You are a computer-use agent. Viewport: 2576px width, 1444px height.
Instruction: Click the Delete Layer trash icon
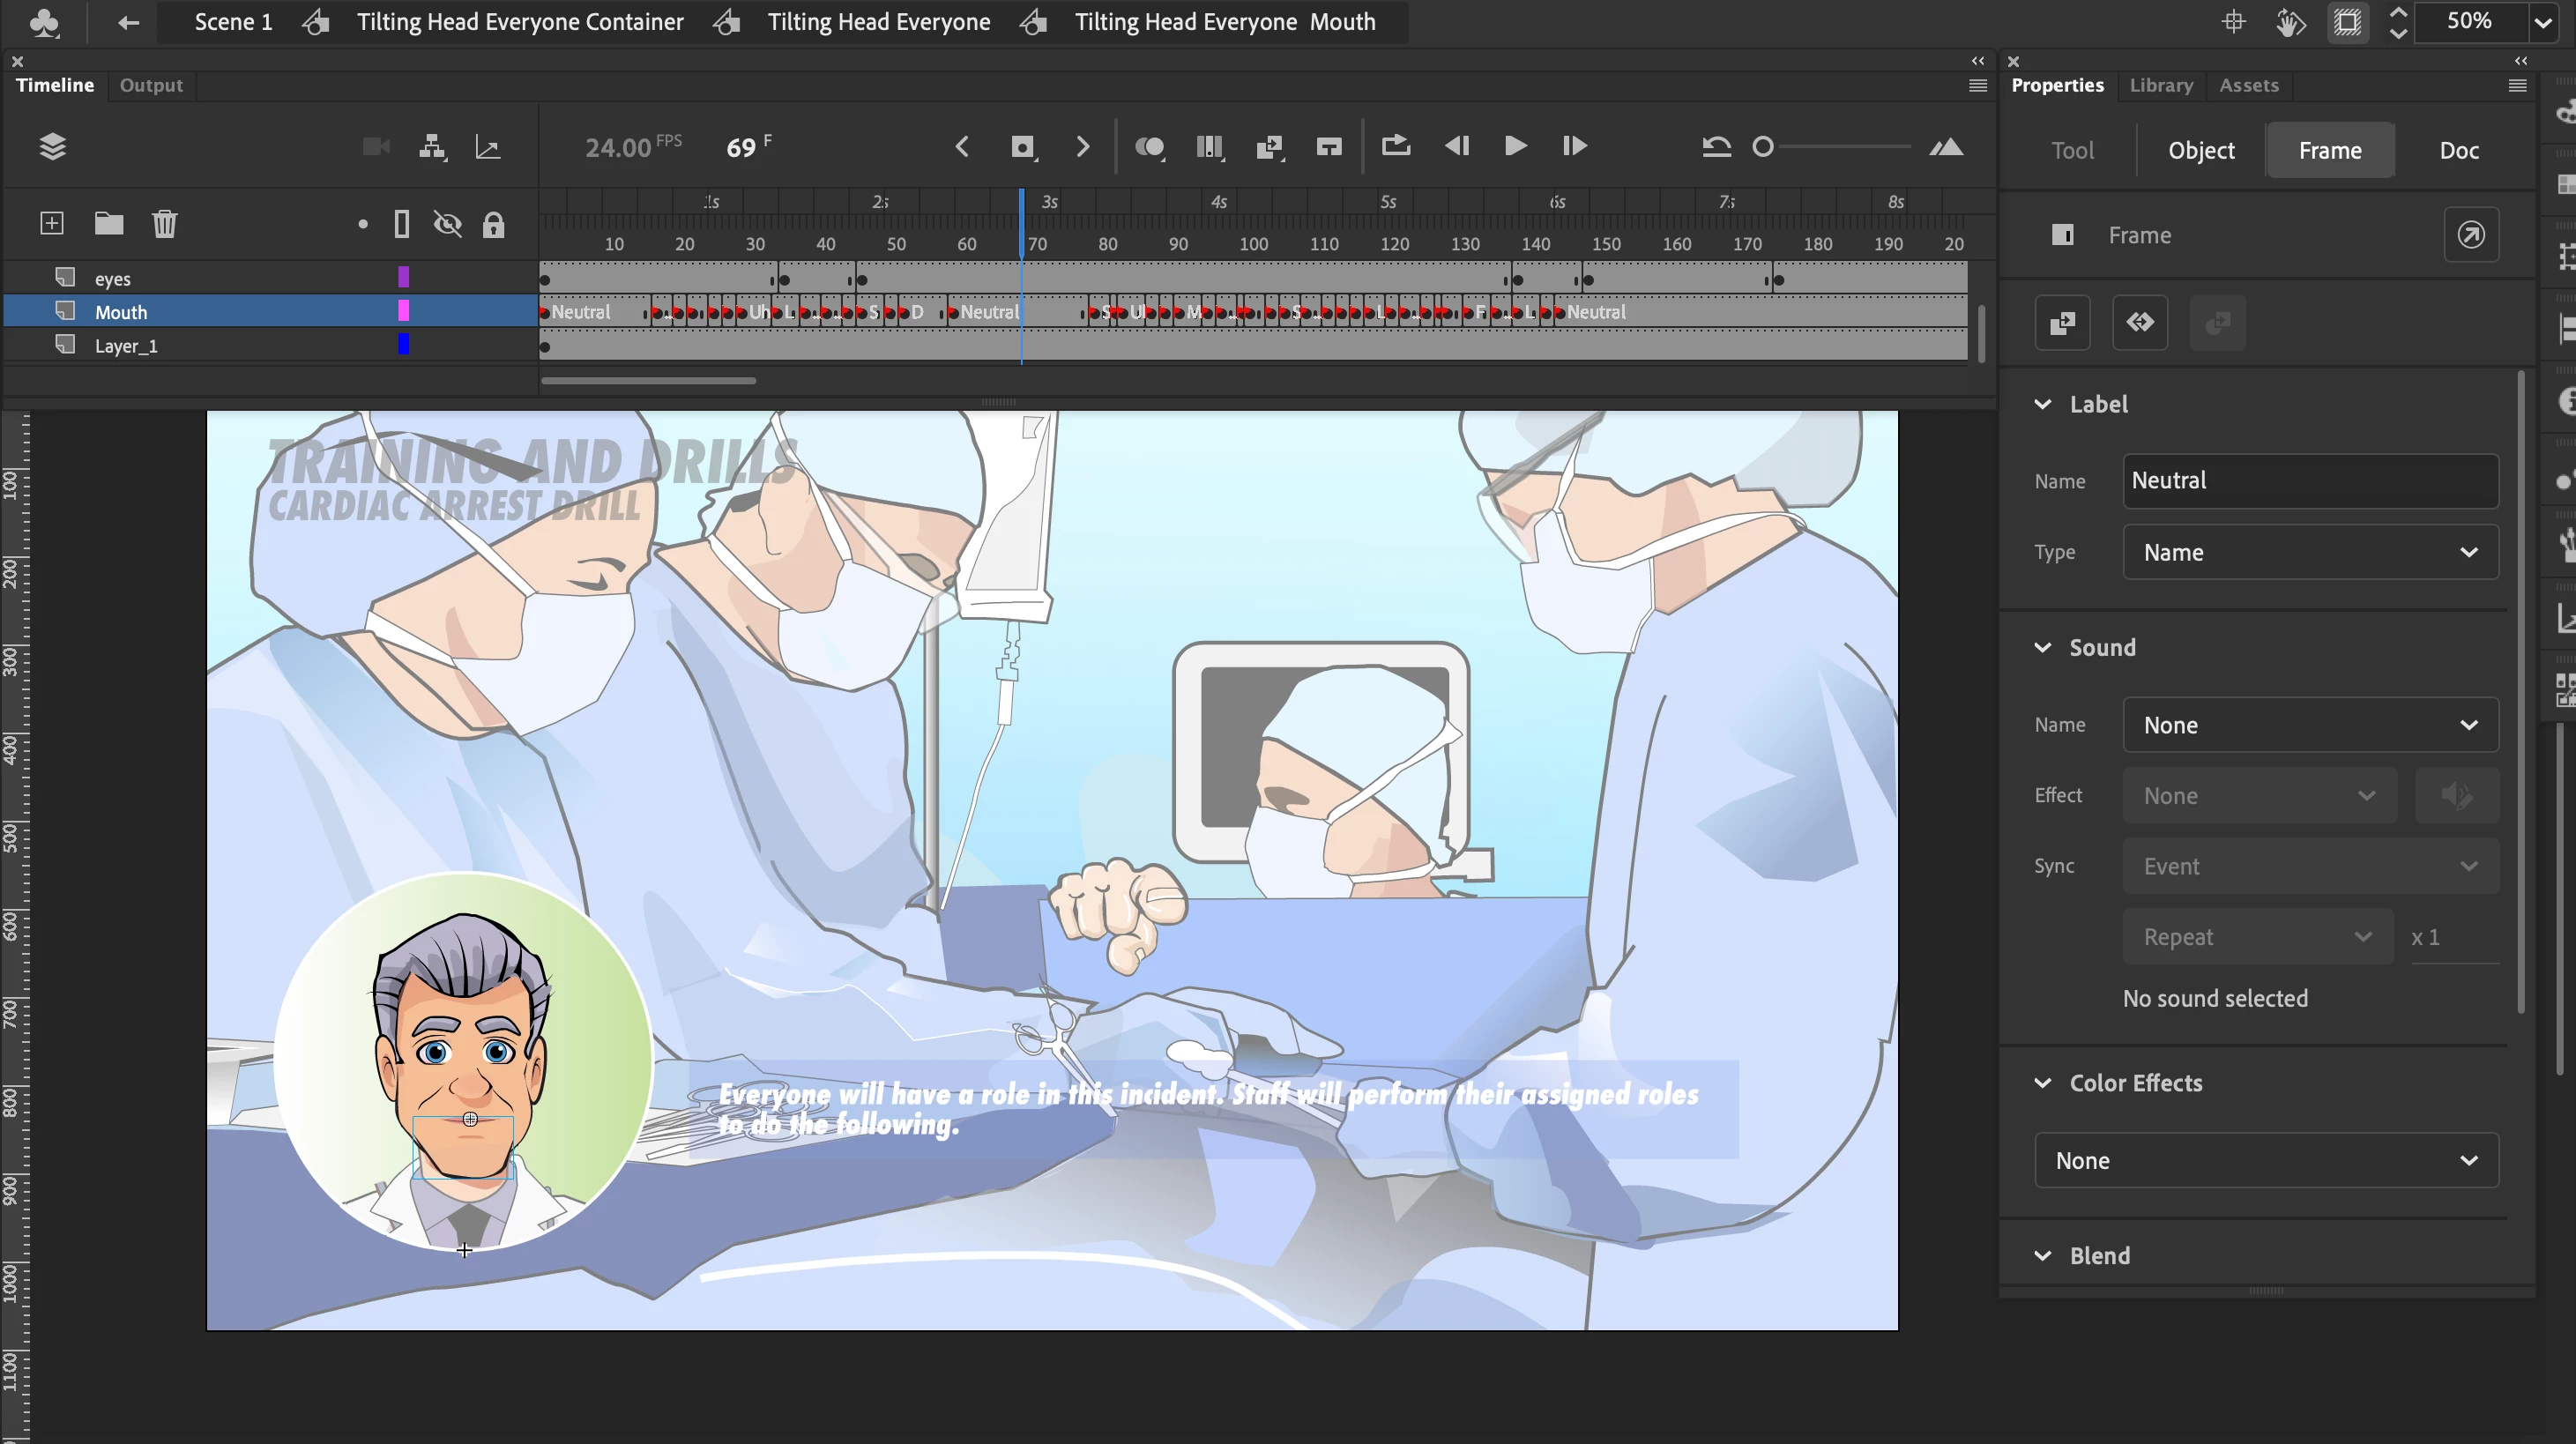(164, 223)
